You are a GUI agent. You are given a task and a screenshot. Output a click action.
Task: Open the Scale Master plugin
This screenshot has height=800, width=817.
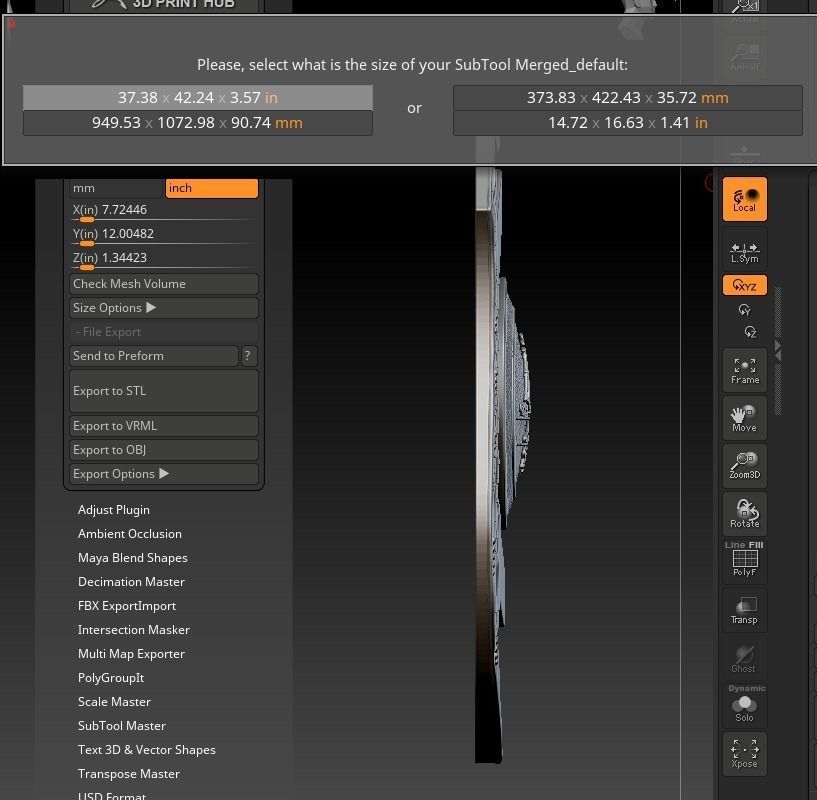[x=114, y=701]
